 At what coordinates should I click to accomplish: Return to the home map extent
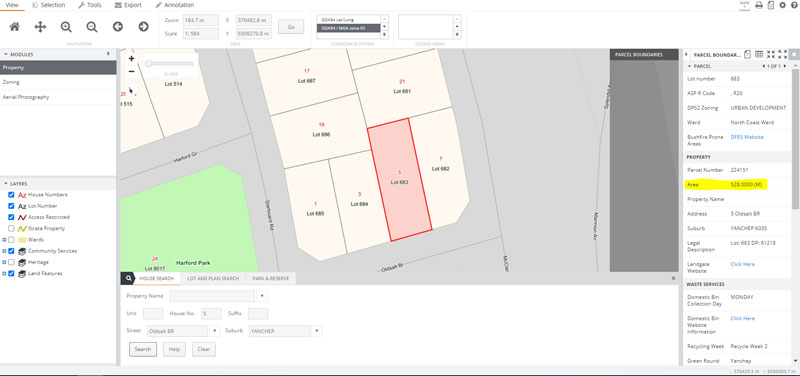click(15, 27)
